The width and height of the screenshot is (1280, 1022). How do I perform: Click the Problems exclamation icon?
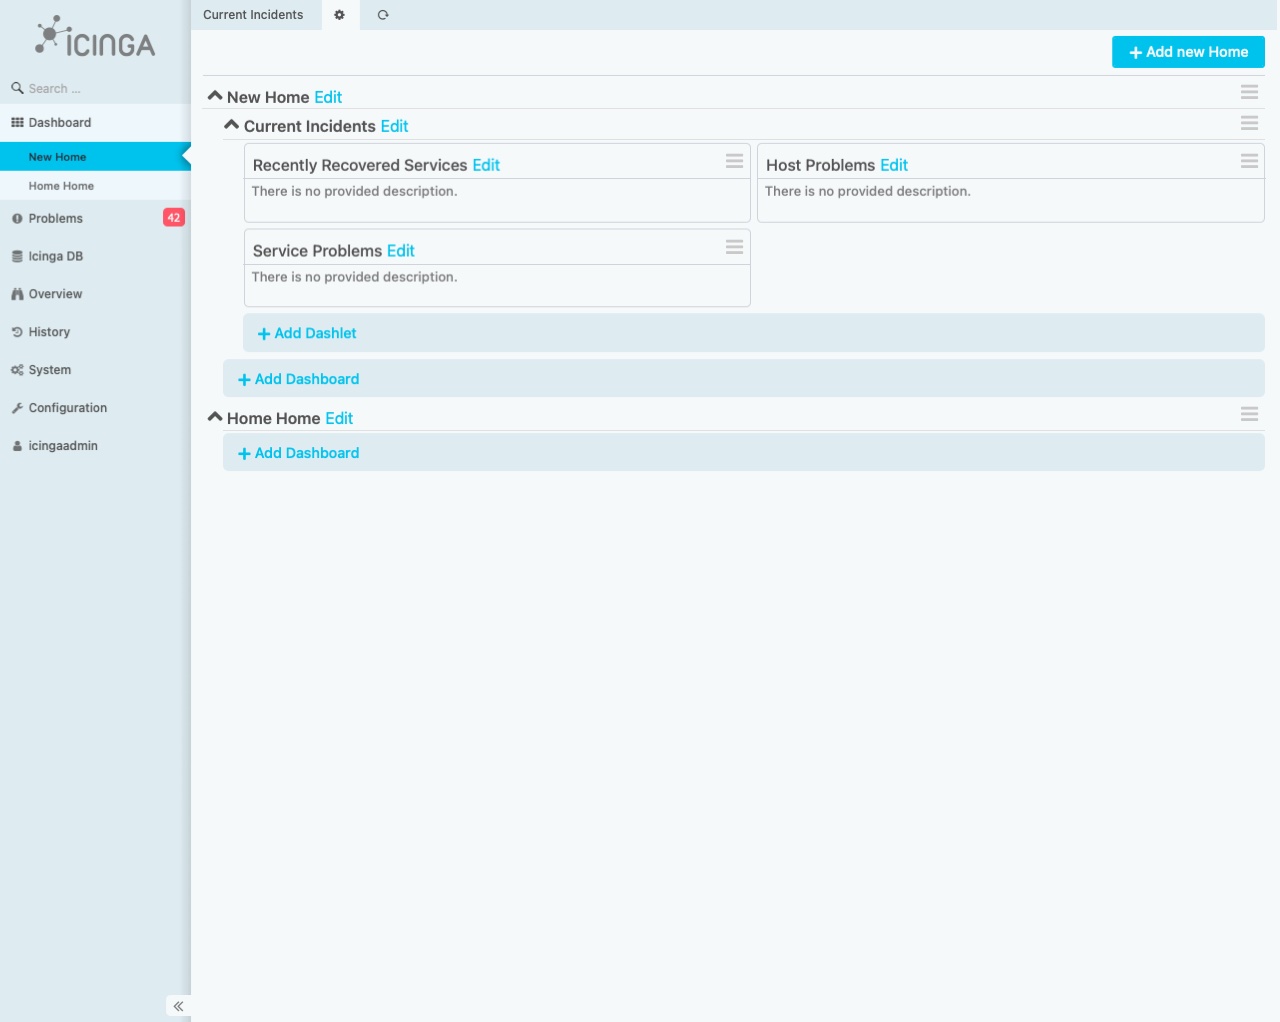click(x=17, y=218)
